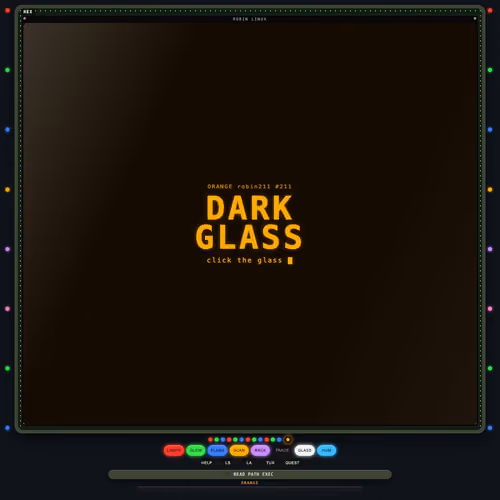Click the ORANGE robin211 #211 line
The width and height of the screenshot is (500, 500).
249,186
